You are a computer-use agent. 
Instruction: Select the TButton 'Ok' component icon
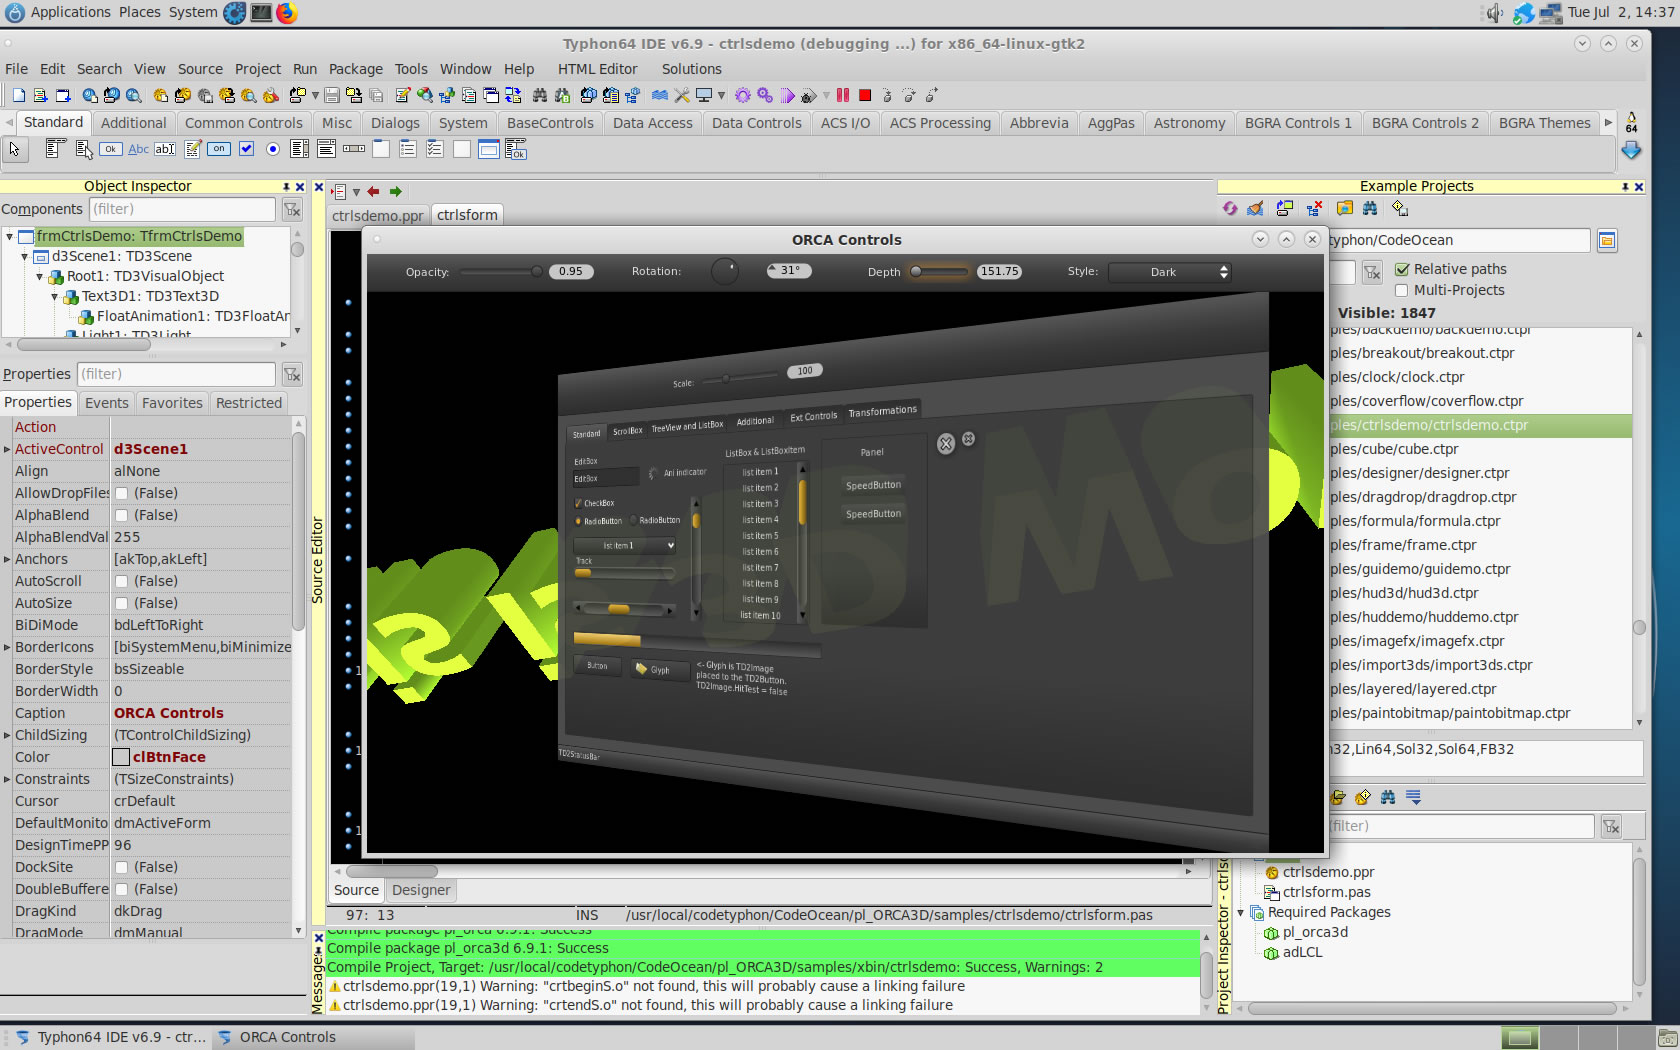tap(111, 149)
